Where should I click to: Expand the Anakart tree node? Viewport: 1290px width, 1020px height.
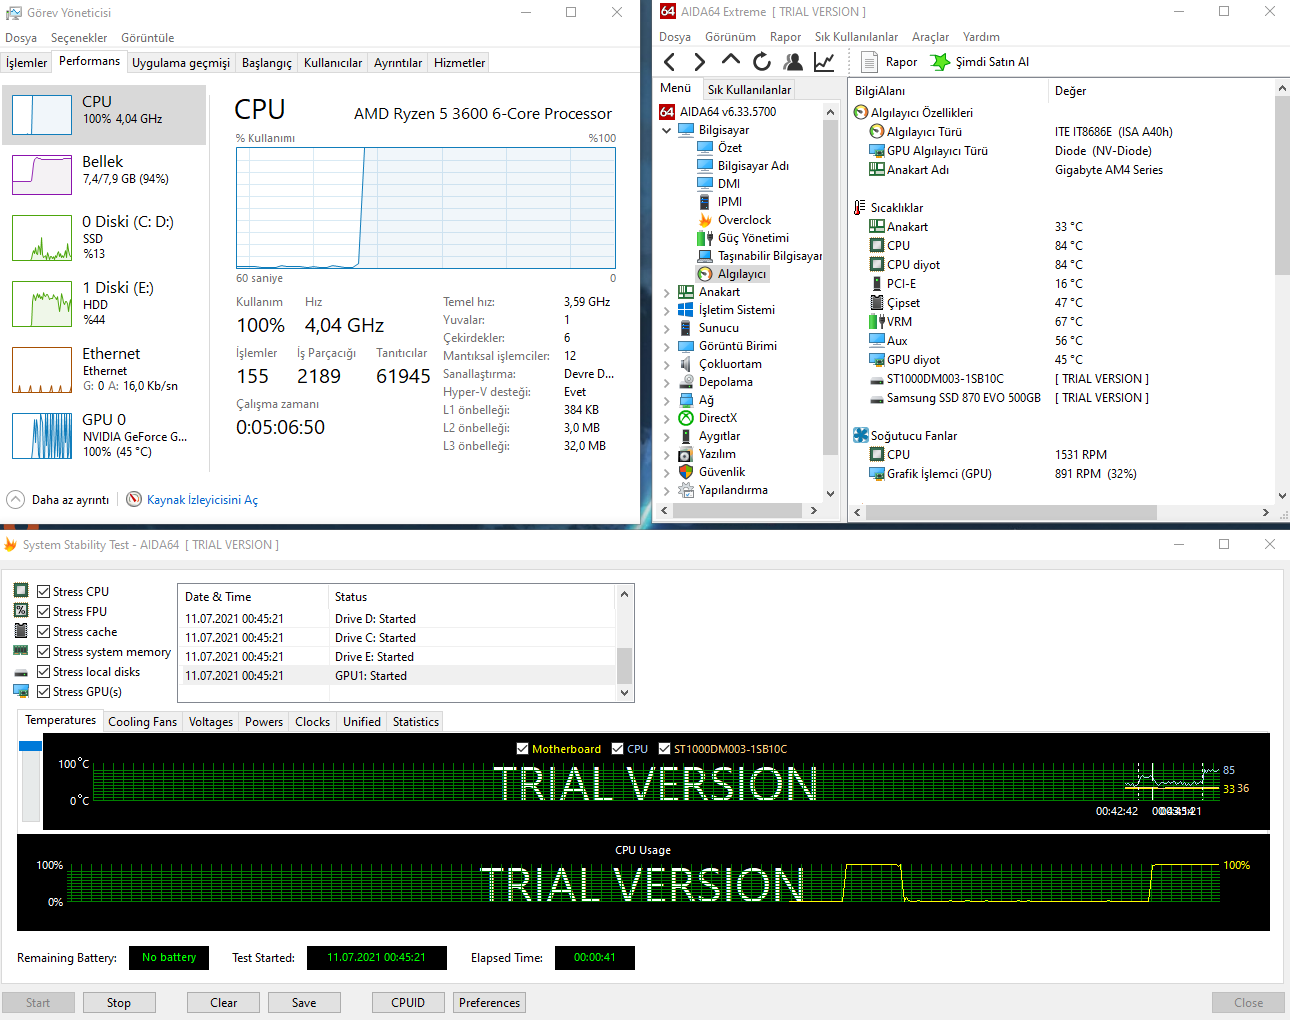click(667, 292)
